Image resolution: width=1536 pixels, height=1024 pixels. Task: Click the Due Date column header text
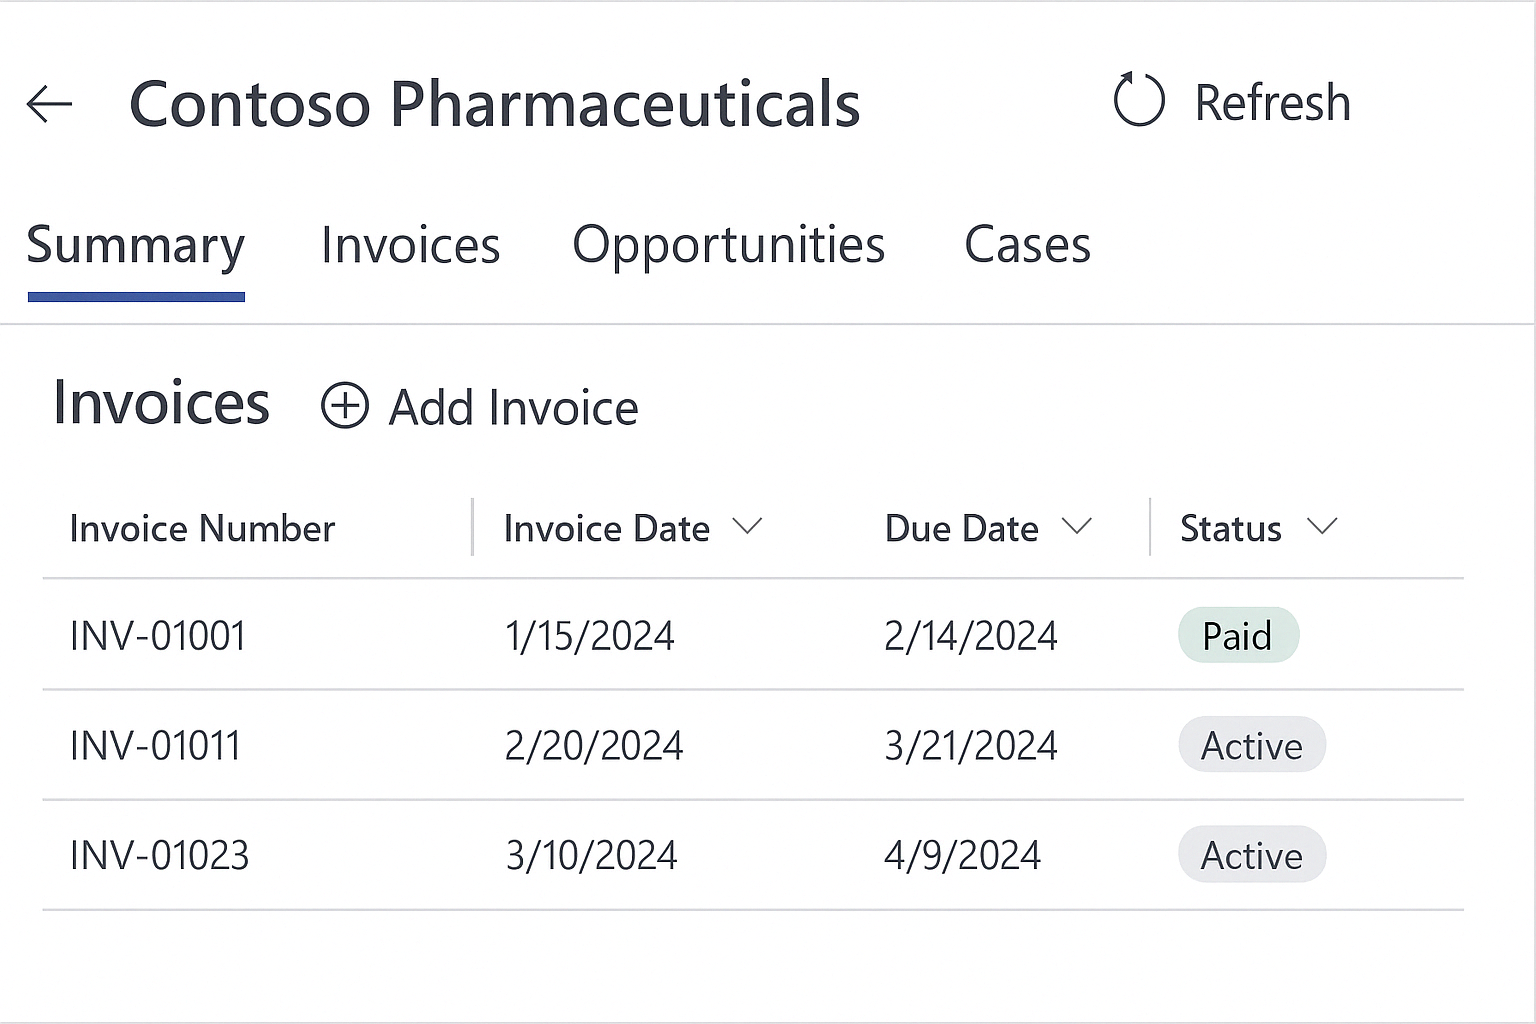tap(961, 528)
